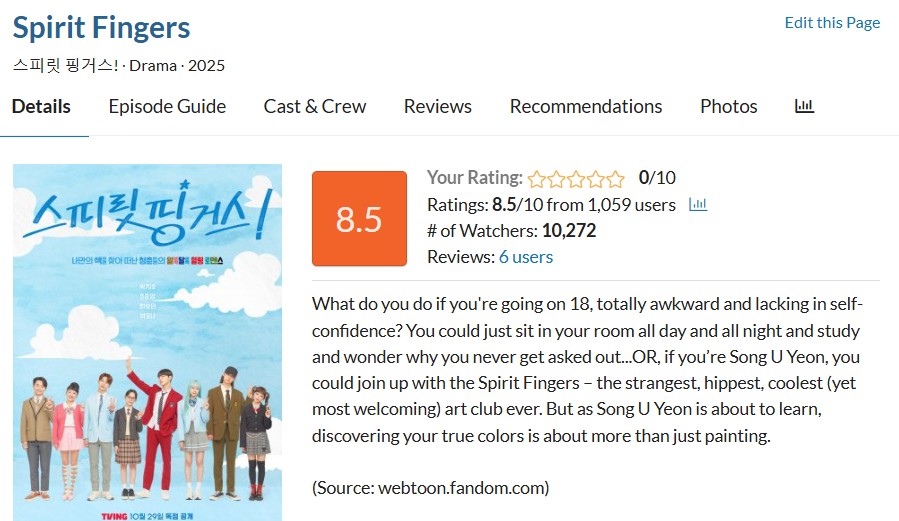
Task: Click the third rating star
Action: [576, 179]
